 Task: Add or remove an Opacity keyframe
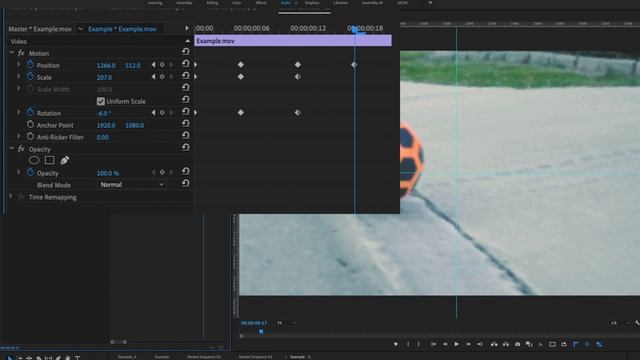pyautogui.click(x=162, y=173)
